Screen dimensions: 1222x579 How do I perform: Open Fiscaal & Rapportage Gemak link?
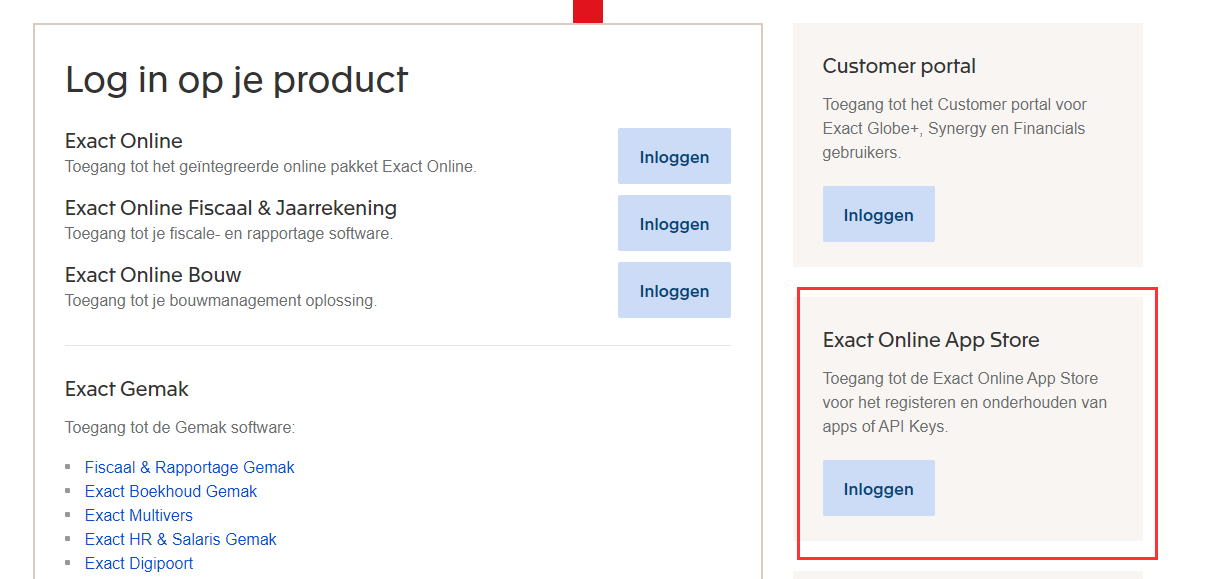190,467
